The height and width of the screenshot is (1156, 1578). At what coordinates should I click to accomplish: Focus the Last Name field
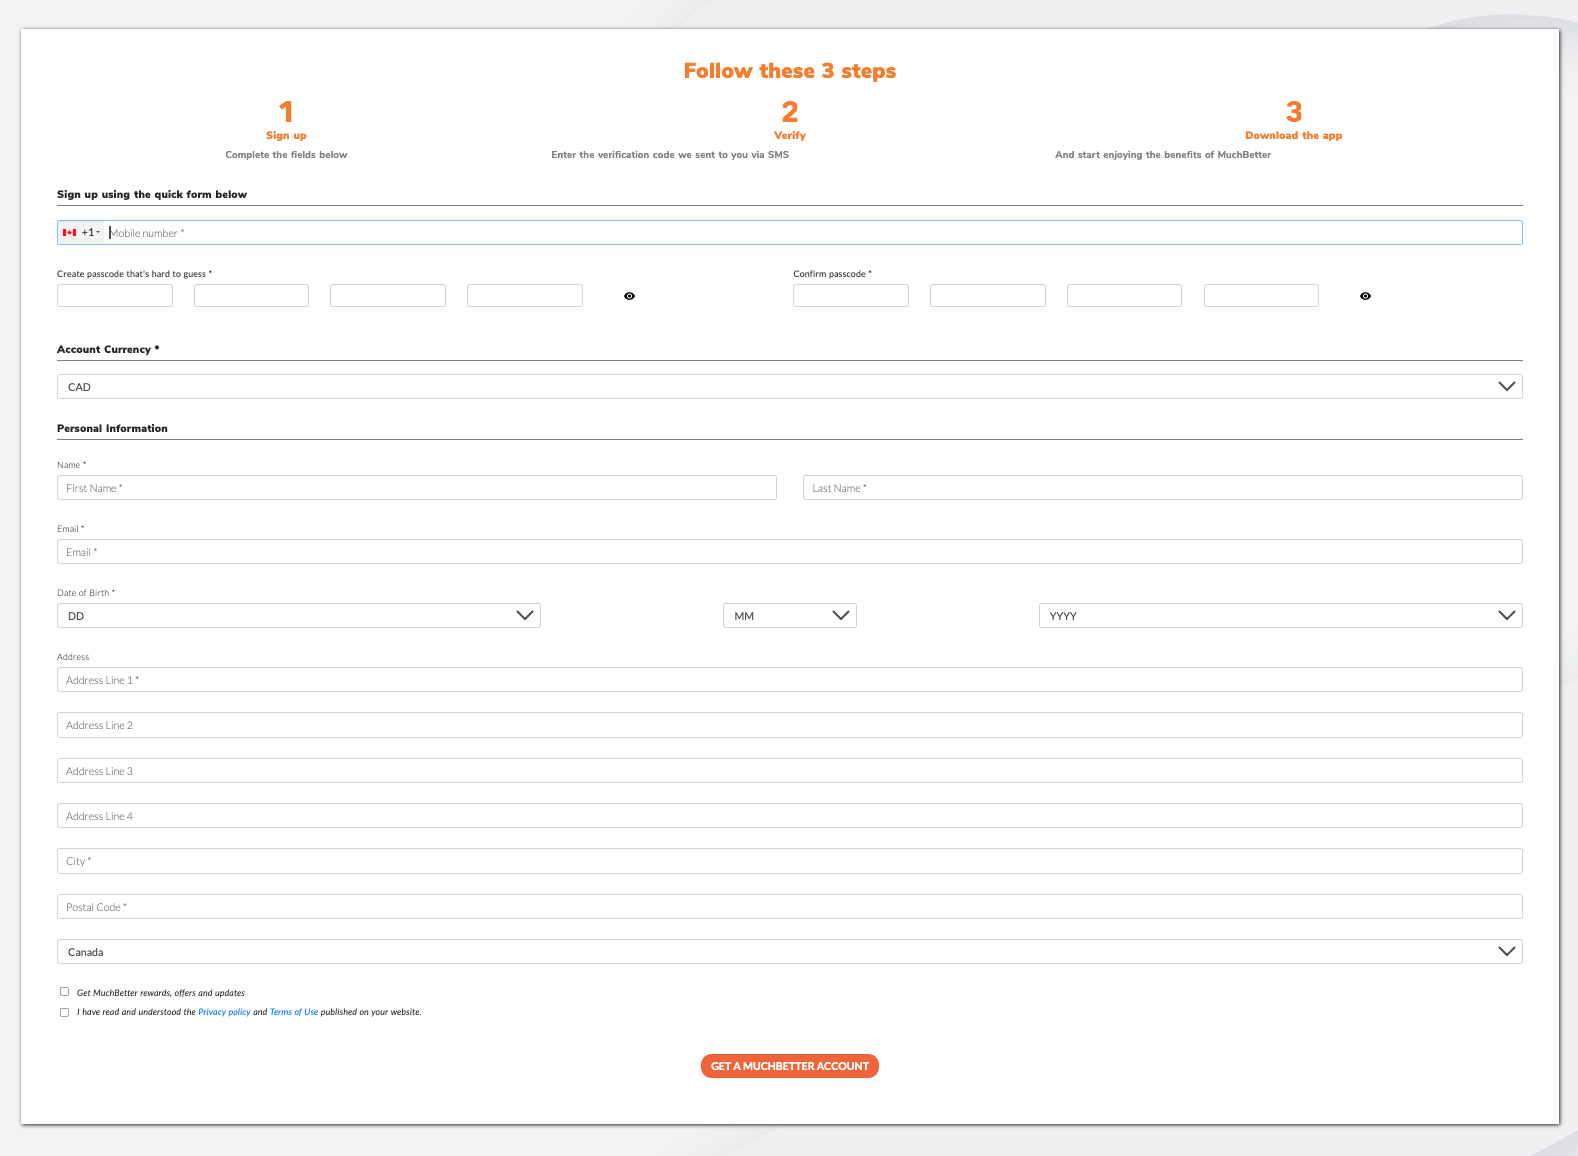pyautogui.click(x=1162, y=488)
